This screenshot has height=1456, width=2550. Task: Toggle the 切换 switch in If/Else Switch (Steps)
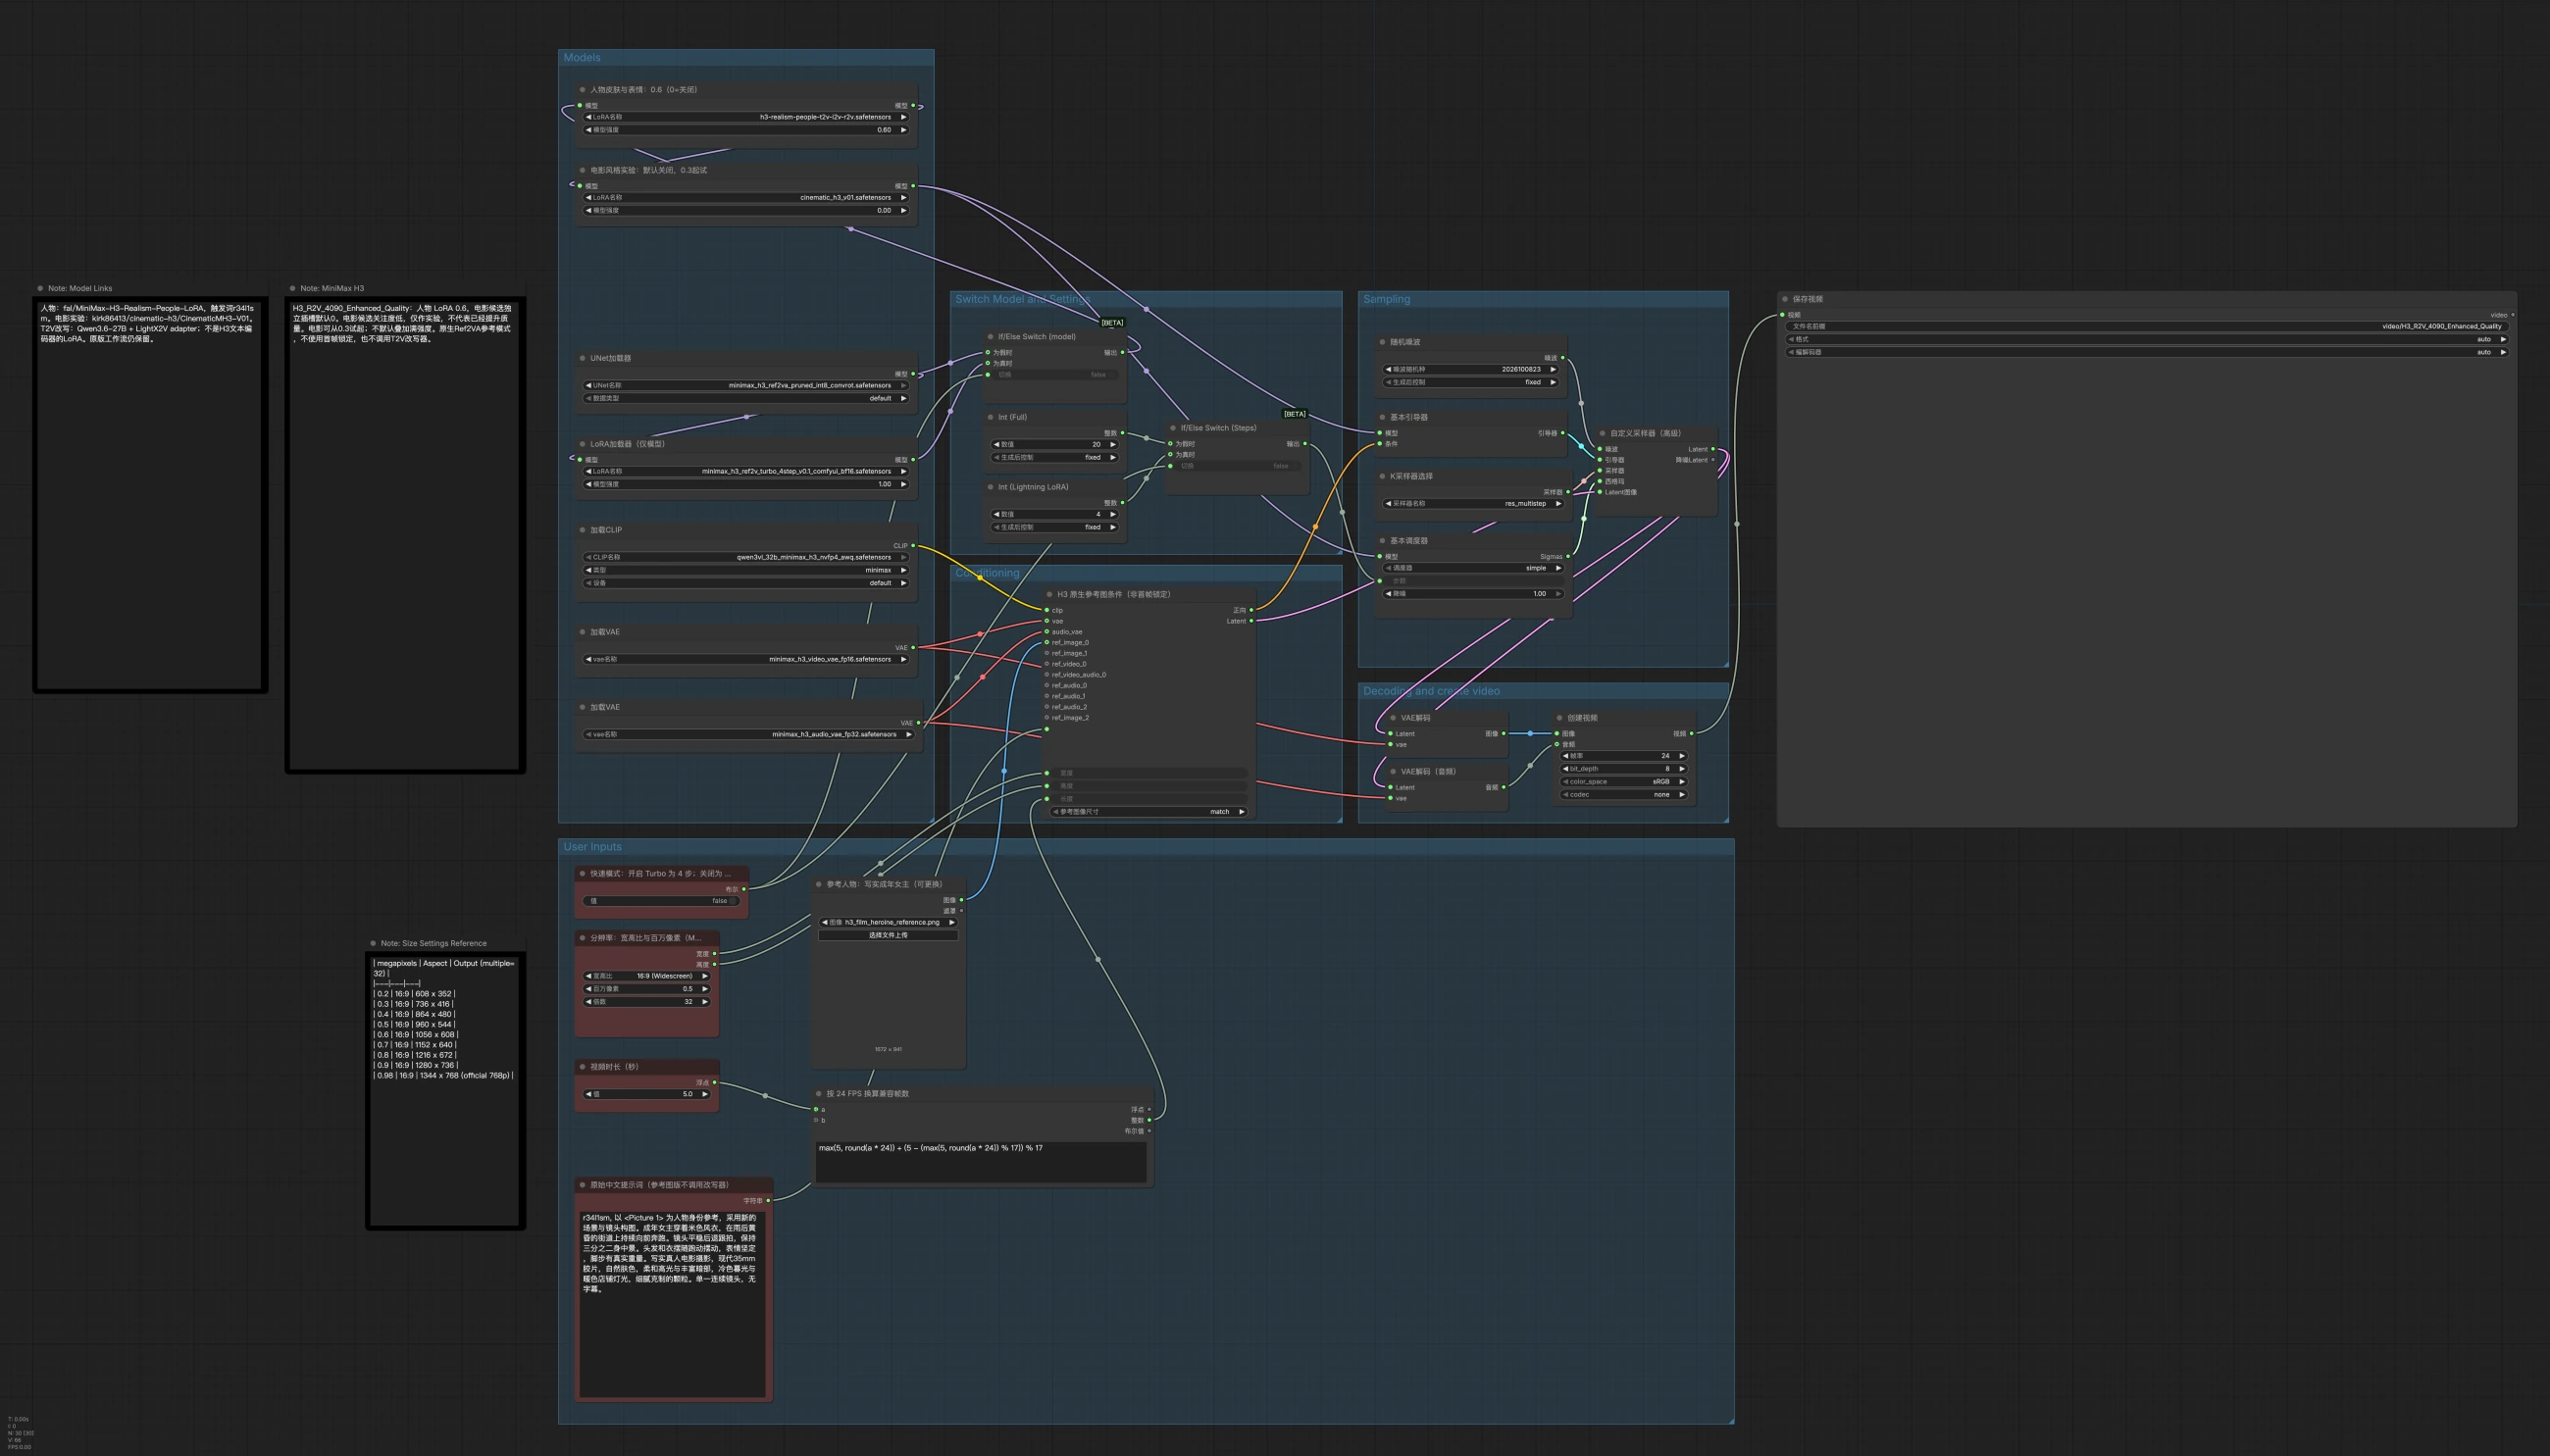pyautogui.click(x=1237, y=466)
